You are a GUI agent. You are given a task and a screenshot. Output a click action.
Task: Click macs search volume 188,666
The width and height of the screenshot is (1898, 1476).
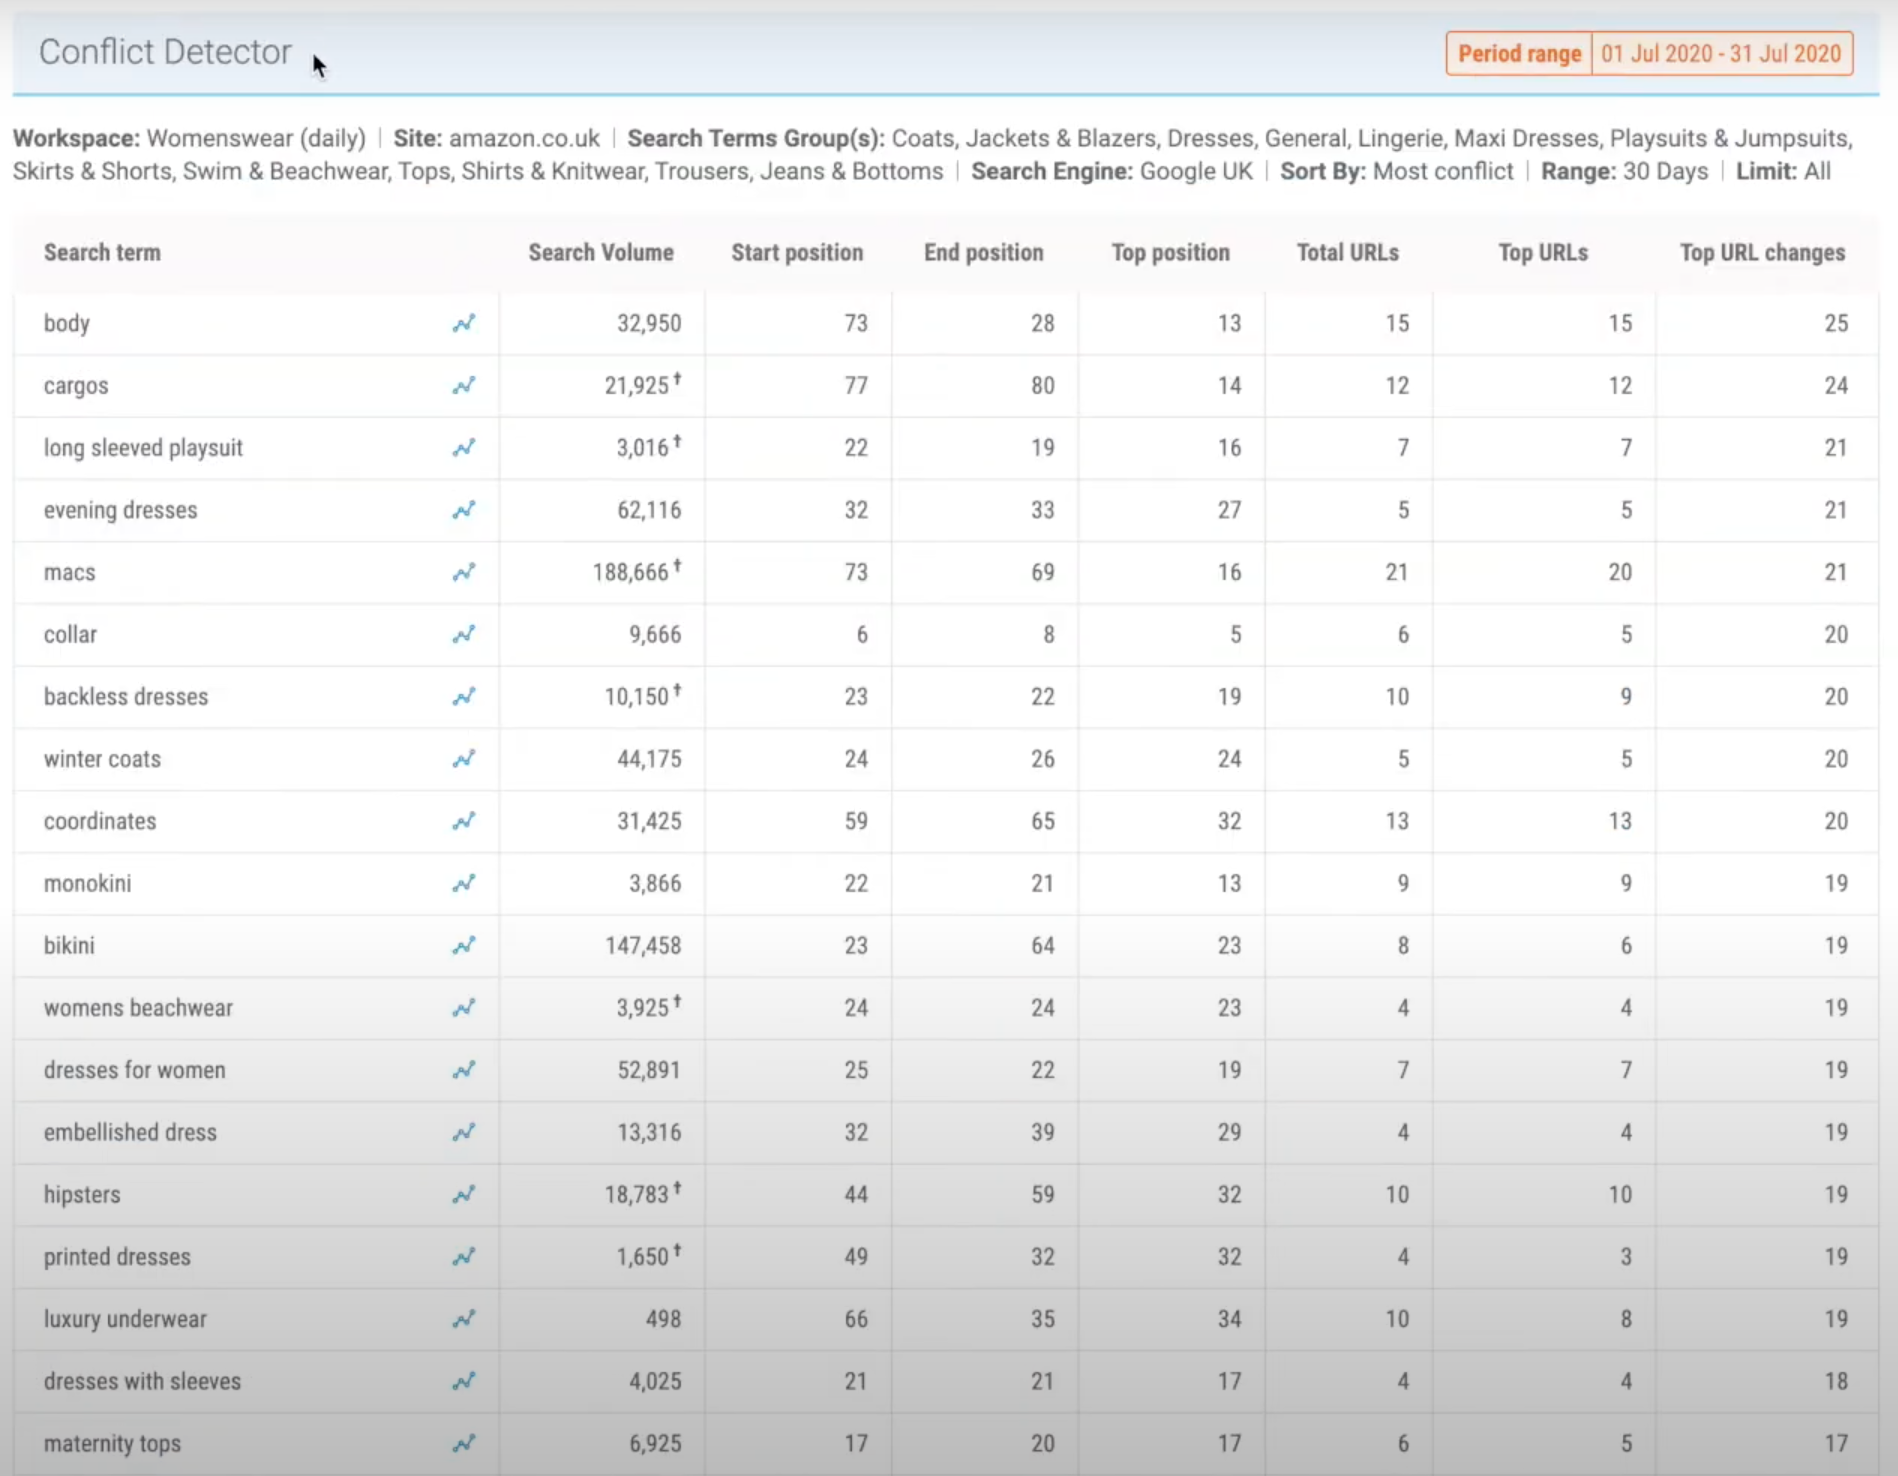tap(631, 572)
